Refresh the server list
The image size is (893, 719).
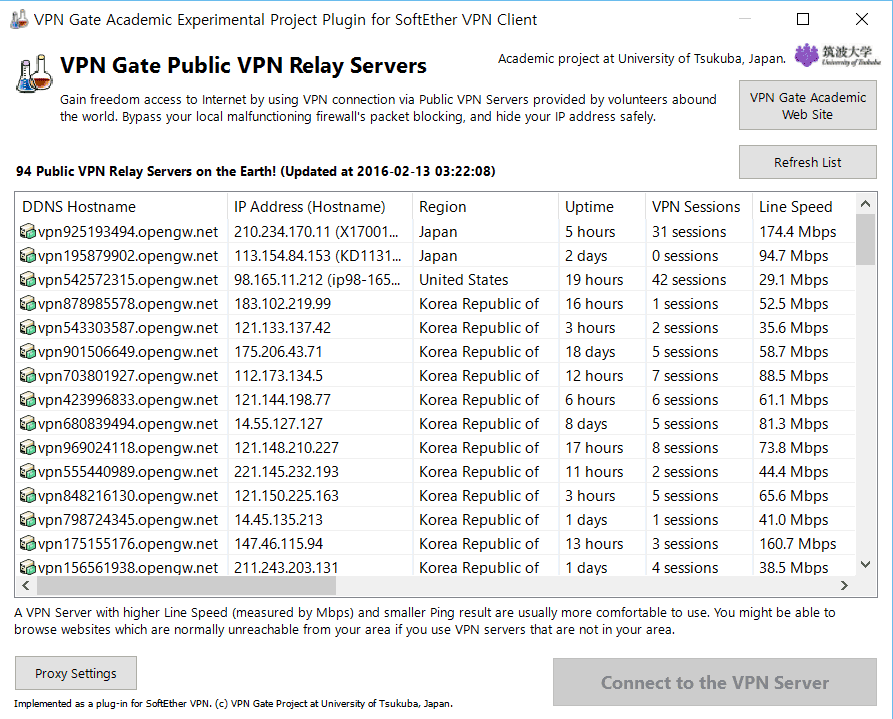pyautogui.click(x=808, y=162)
